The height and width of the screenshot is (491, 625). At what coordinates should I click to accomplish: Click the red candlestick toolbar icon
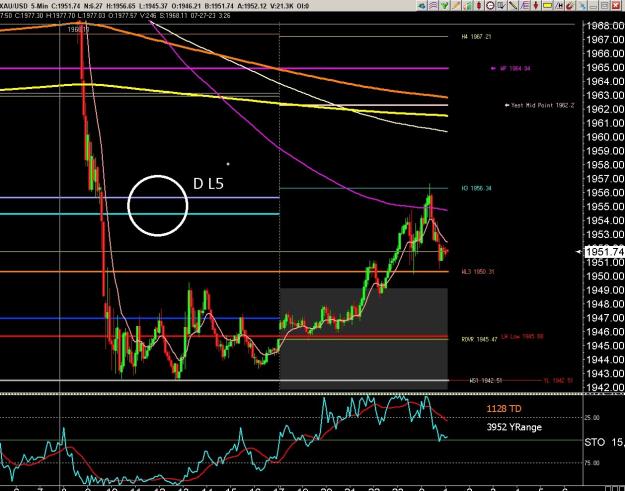479,6
